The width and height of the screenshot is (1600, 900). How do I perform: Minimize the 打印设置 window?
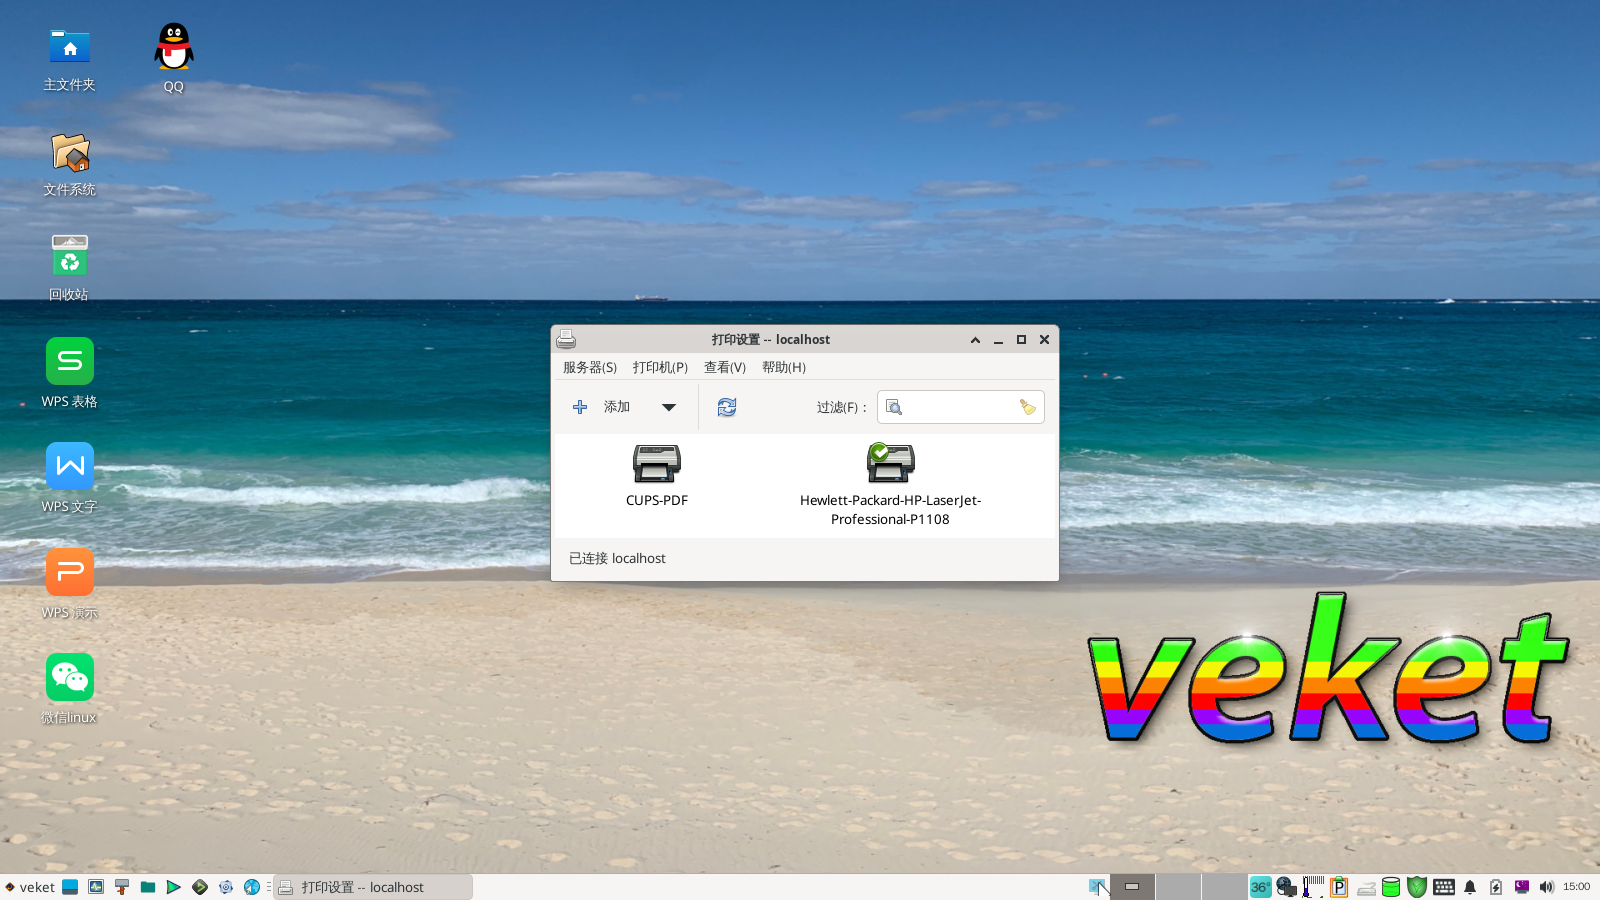pyautogui.click(x=998, y=340)
